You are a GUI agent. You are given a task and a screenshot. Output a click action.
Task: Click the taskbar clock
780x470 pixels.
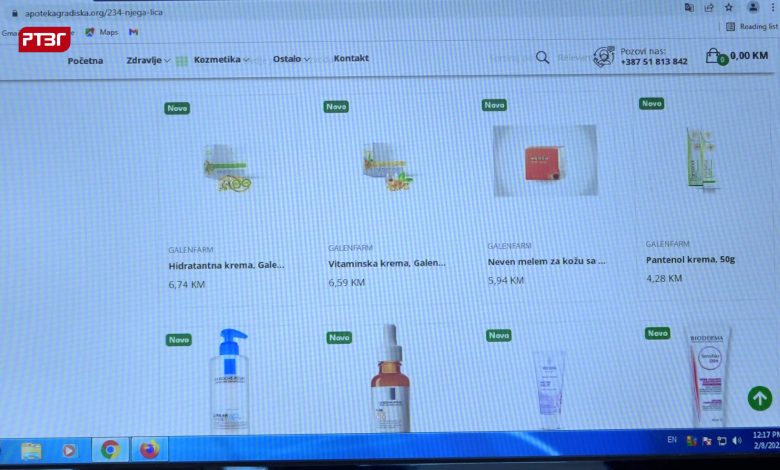[766, 441]
